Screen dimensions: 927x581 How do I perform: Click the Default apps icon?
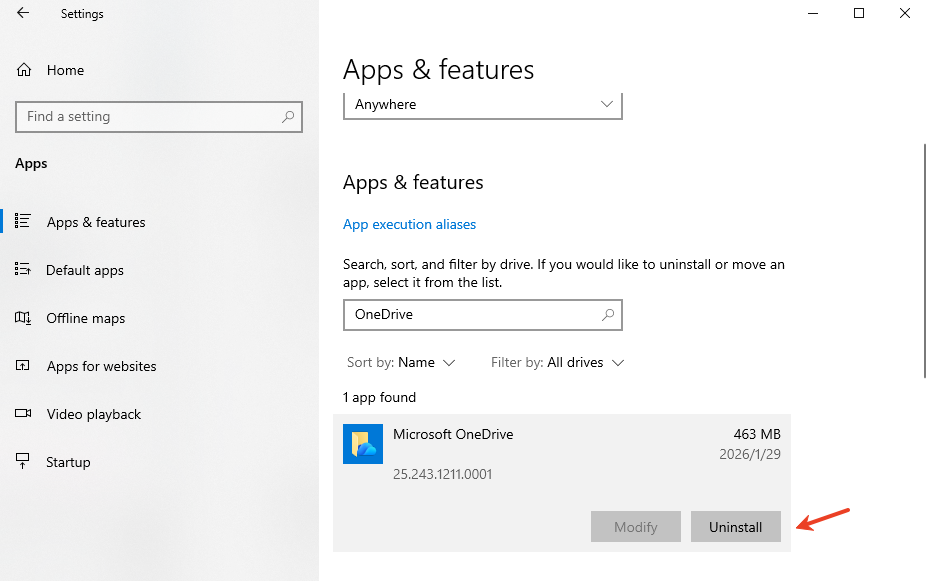(21, 270)
